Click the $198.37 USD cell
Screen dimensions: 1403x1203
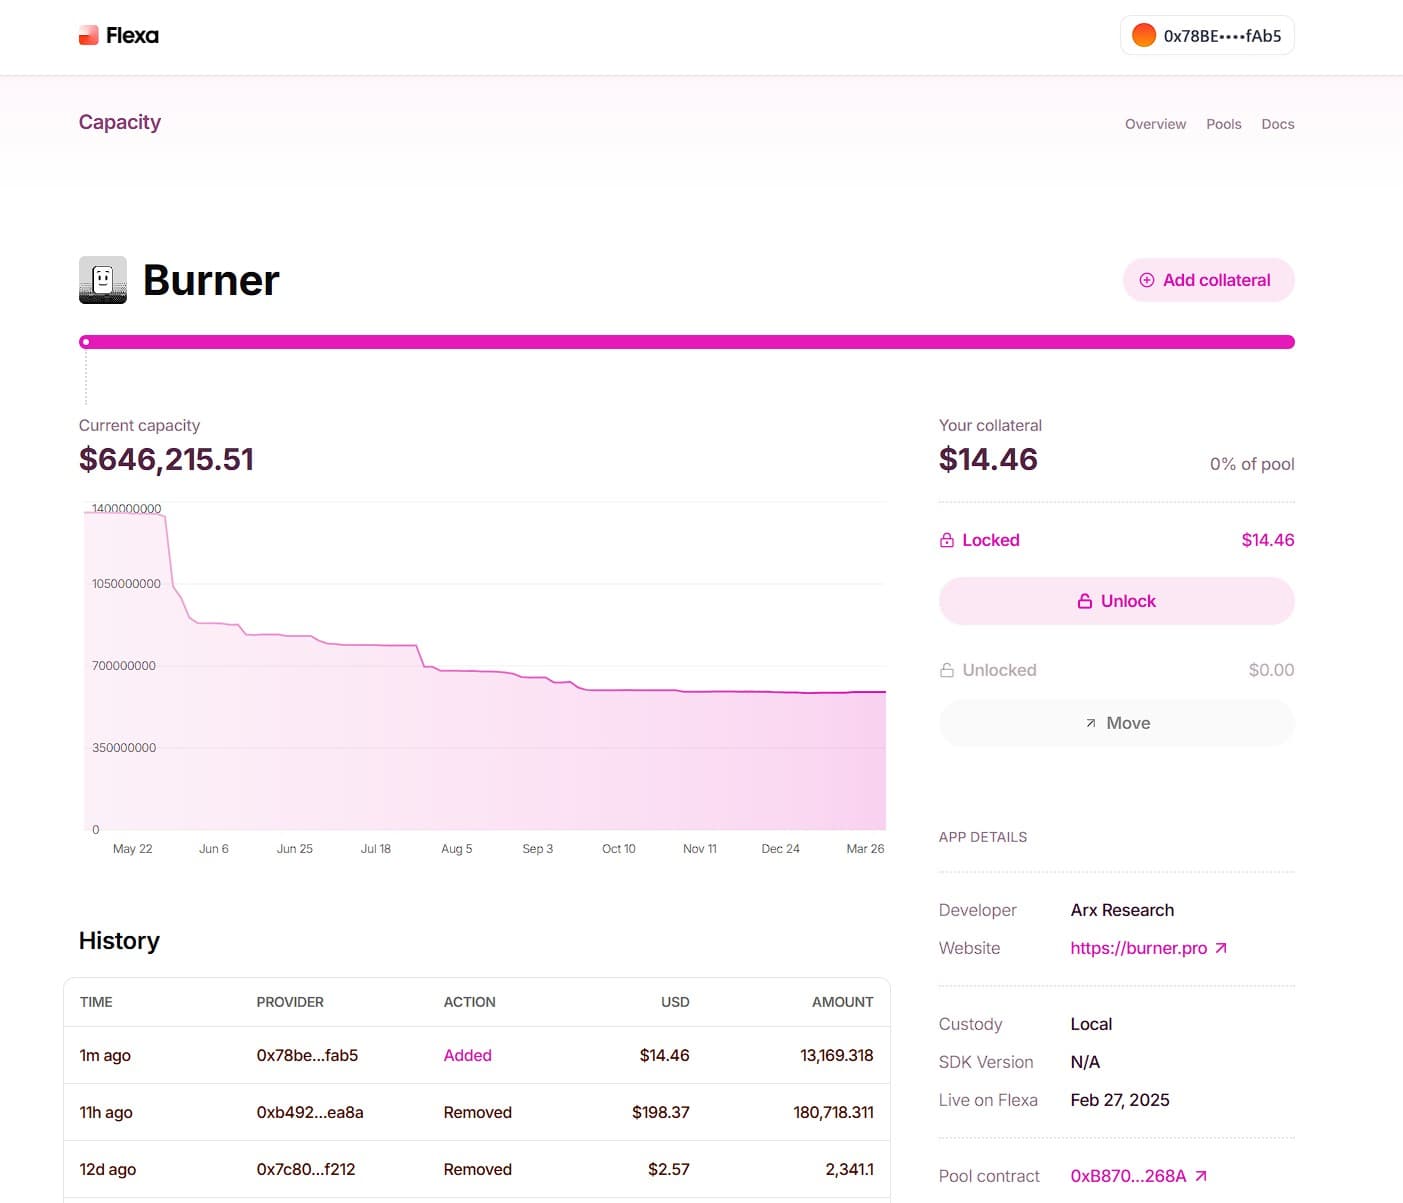coord(660,1112)
